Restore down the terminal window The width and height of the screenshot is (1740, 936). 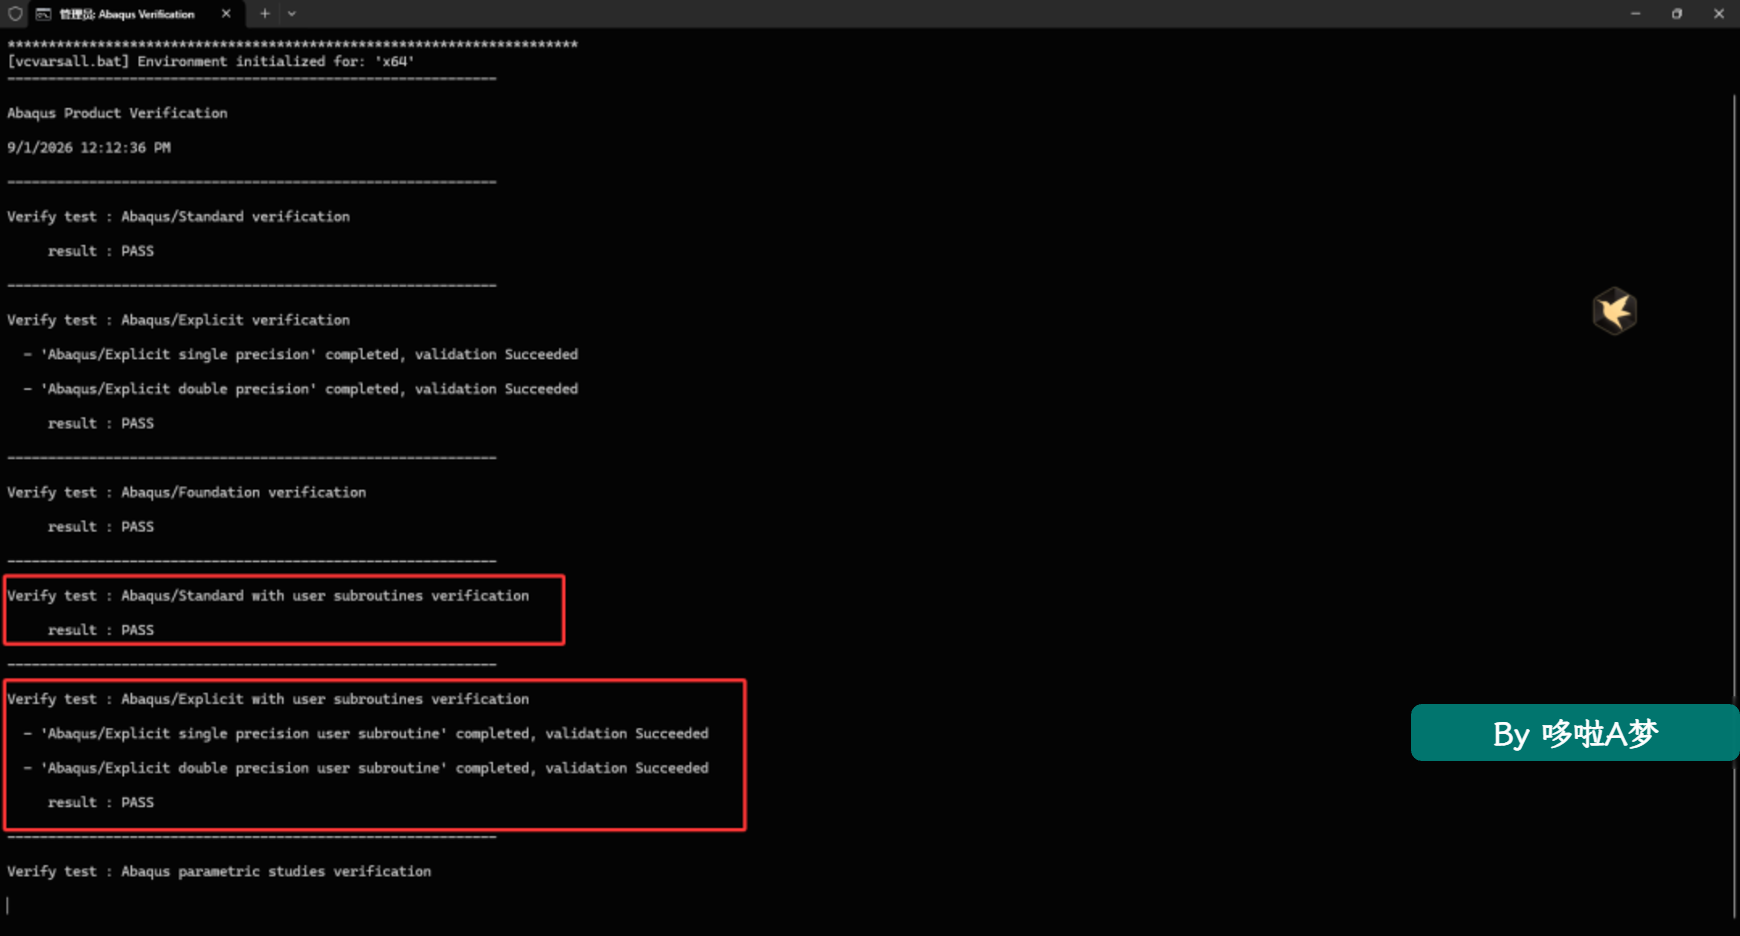coord(1677,14)
